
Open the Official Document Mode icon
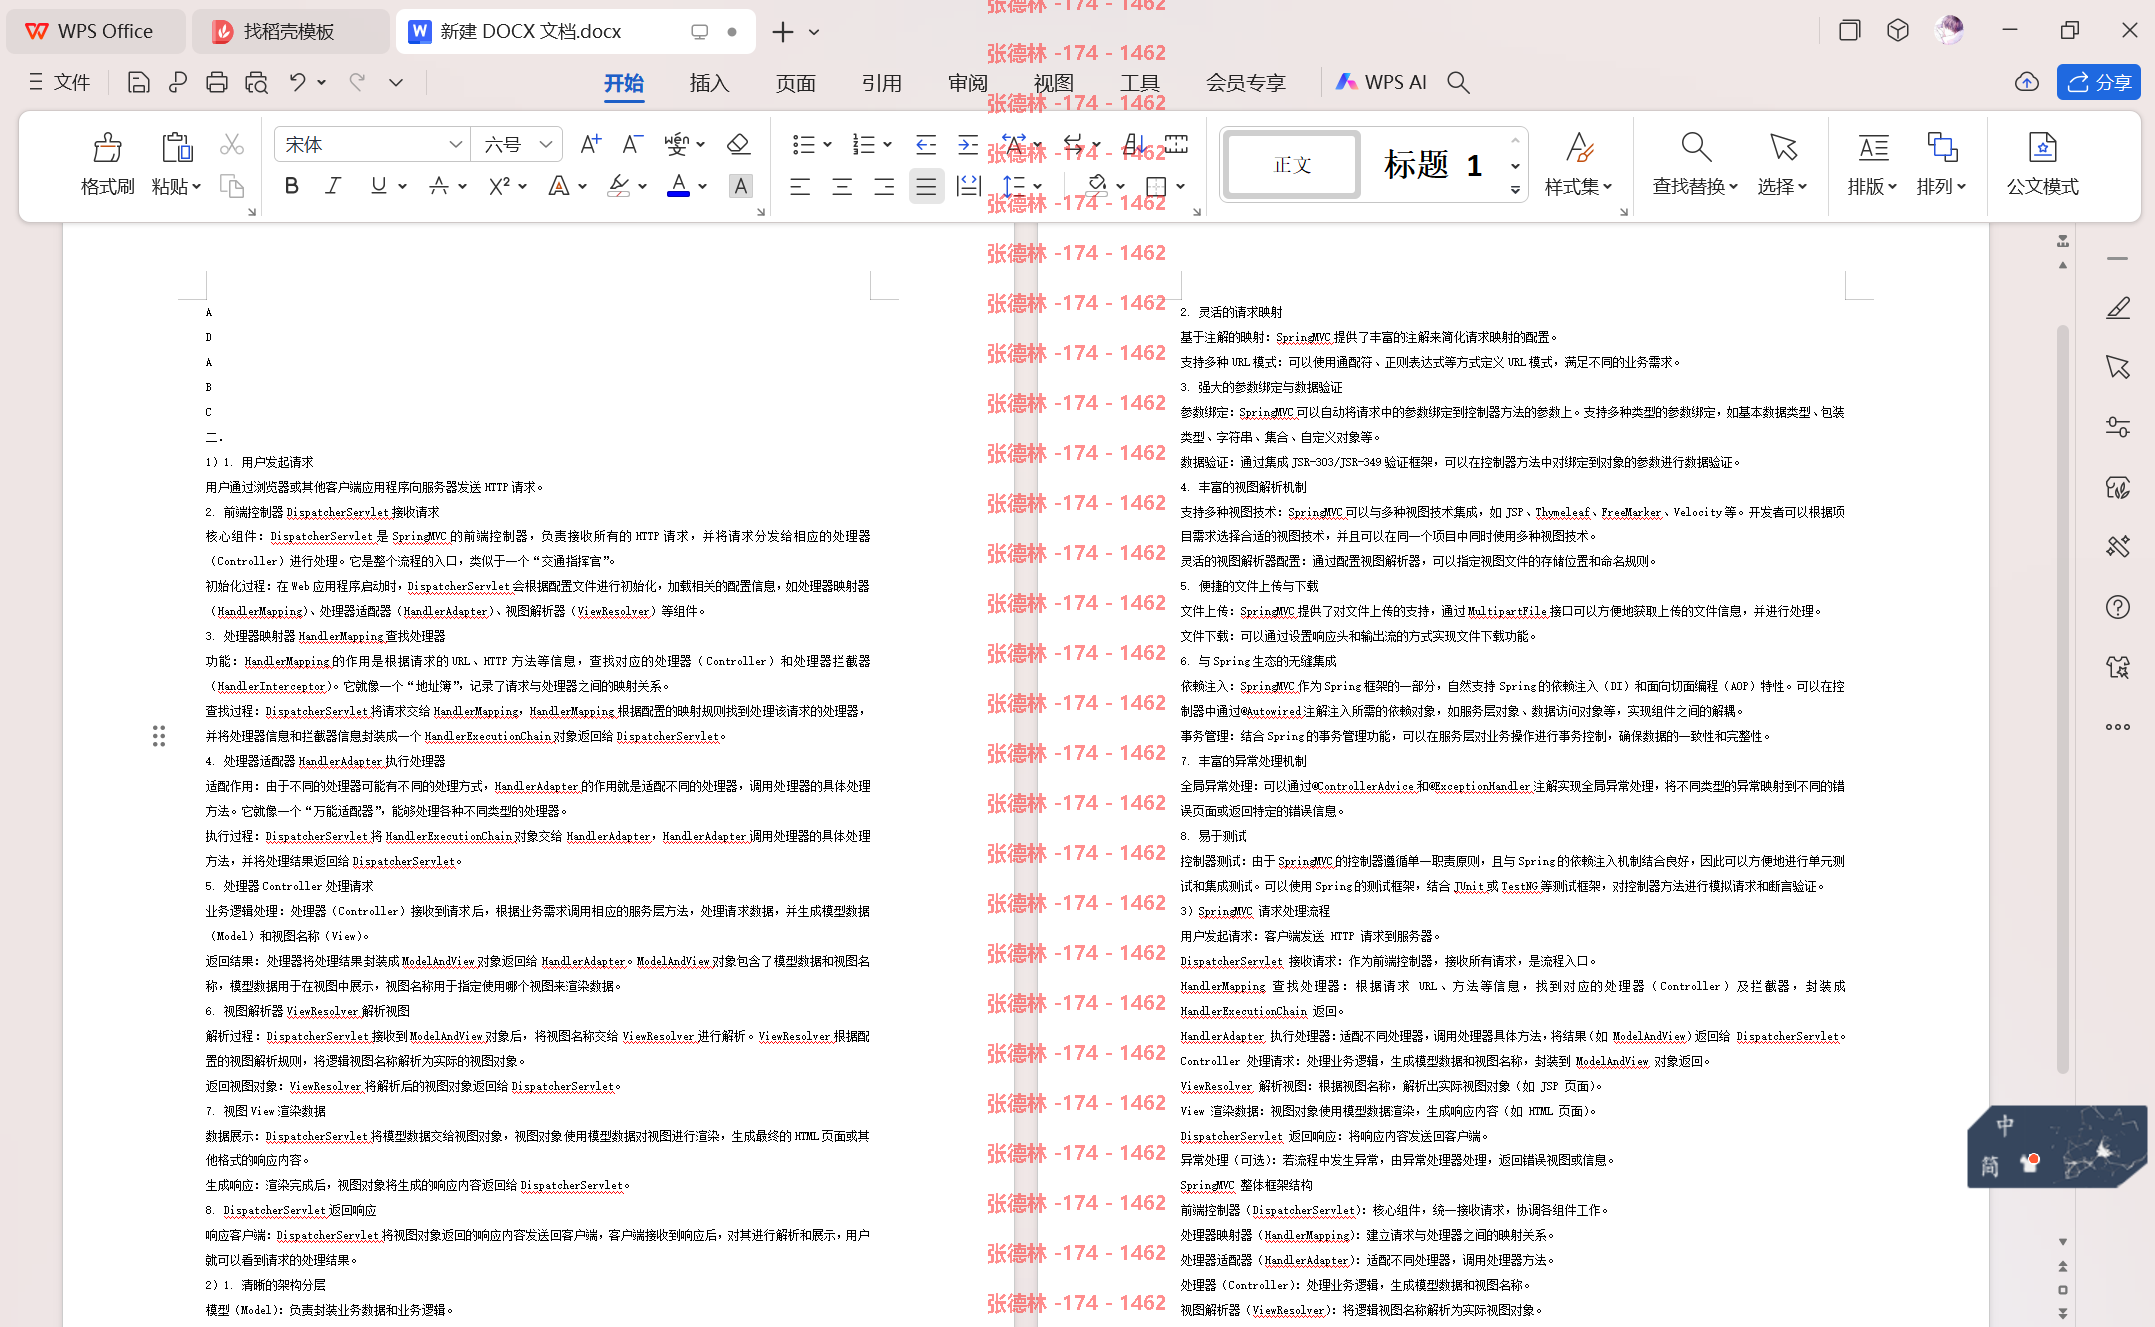click(x=2042, y=165)
